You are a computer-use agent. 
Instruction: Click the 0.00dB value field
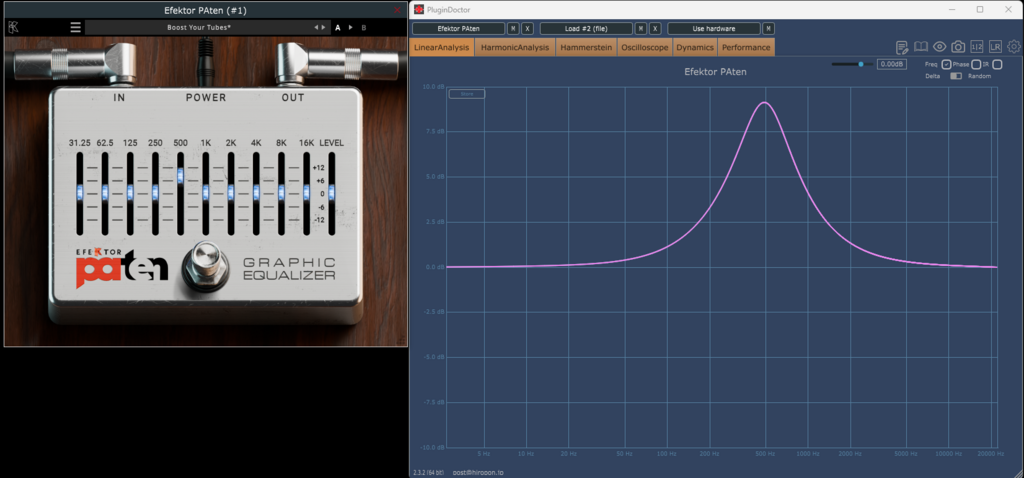pyautogui.click(x=891, y=65)
